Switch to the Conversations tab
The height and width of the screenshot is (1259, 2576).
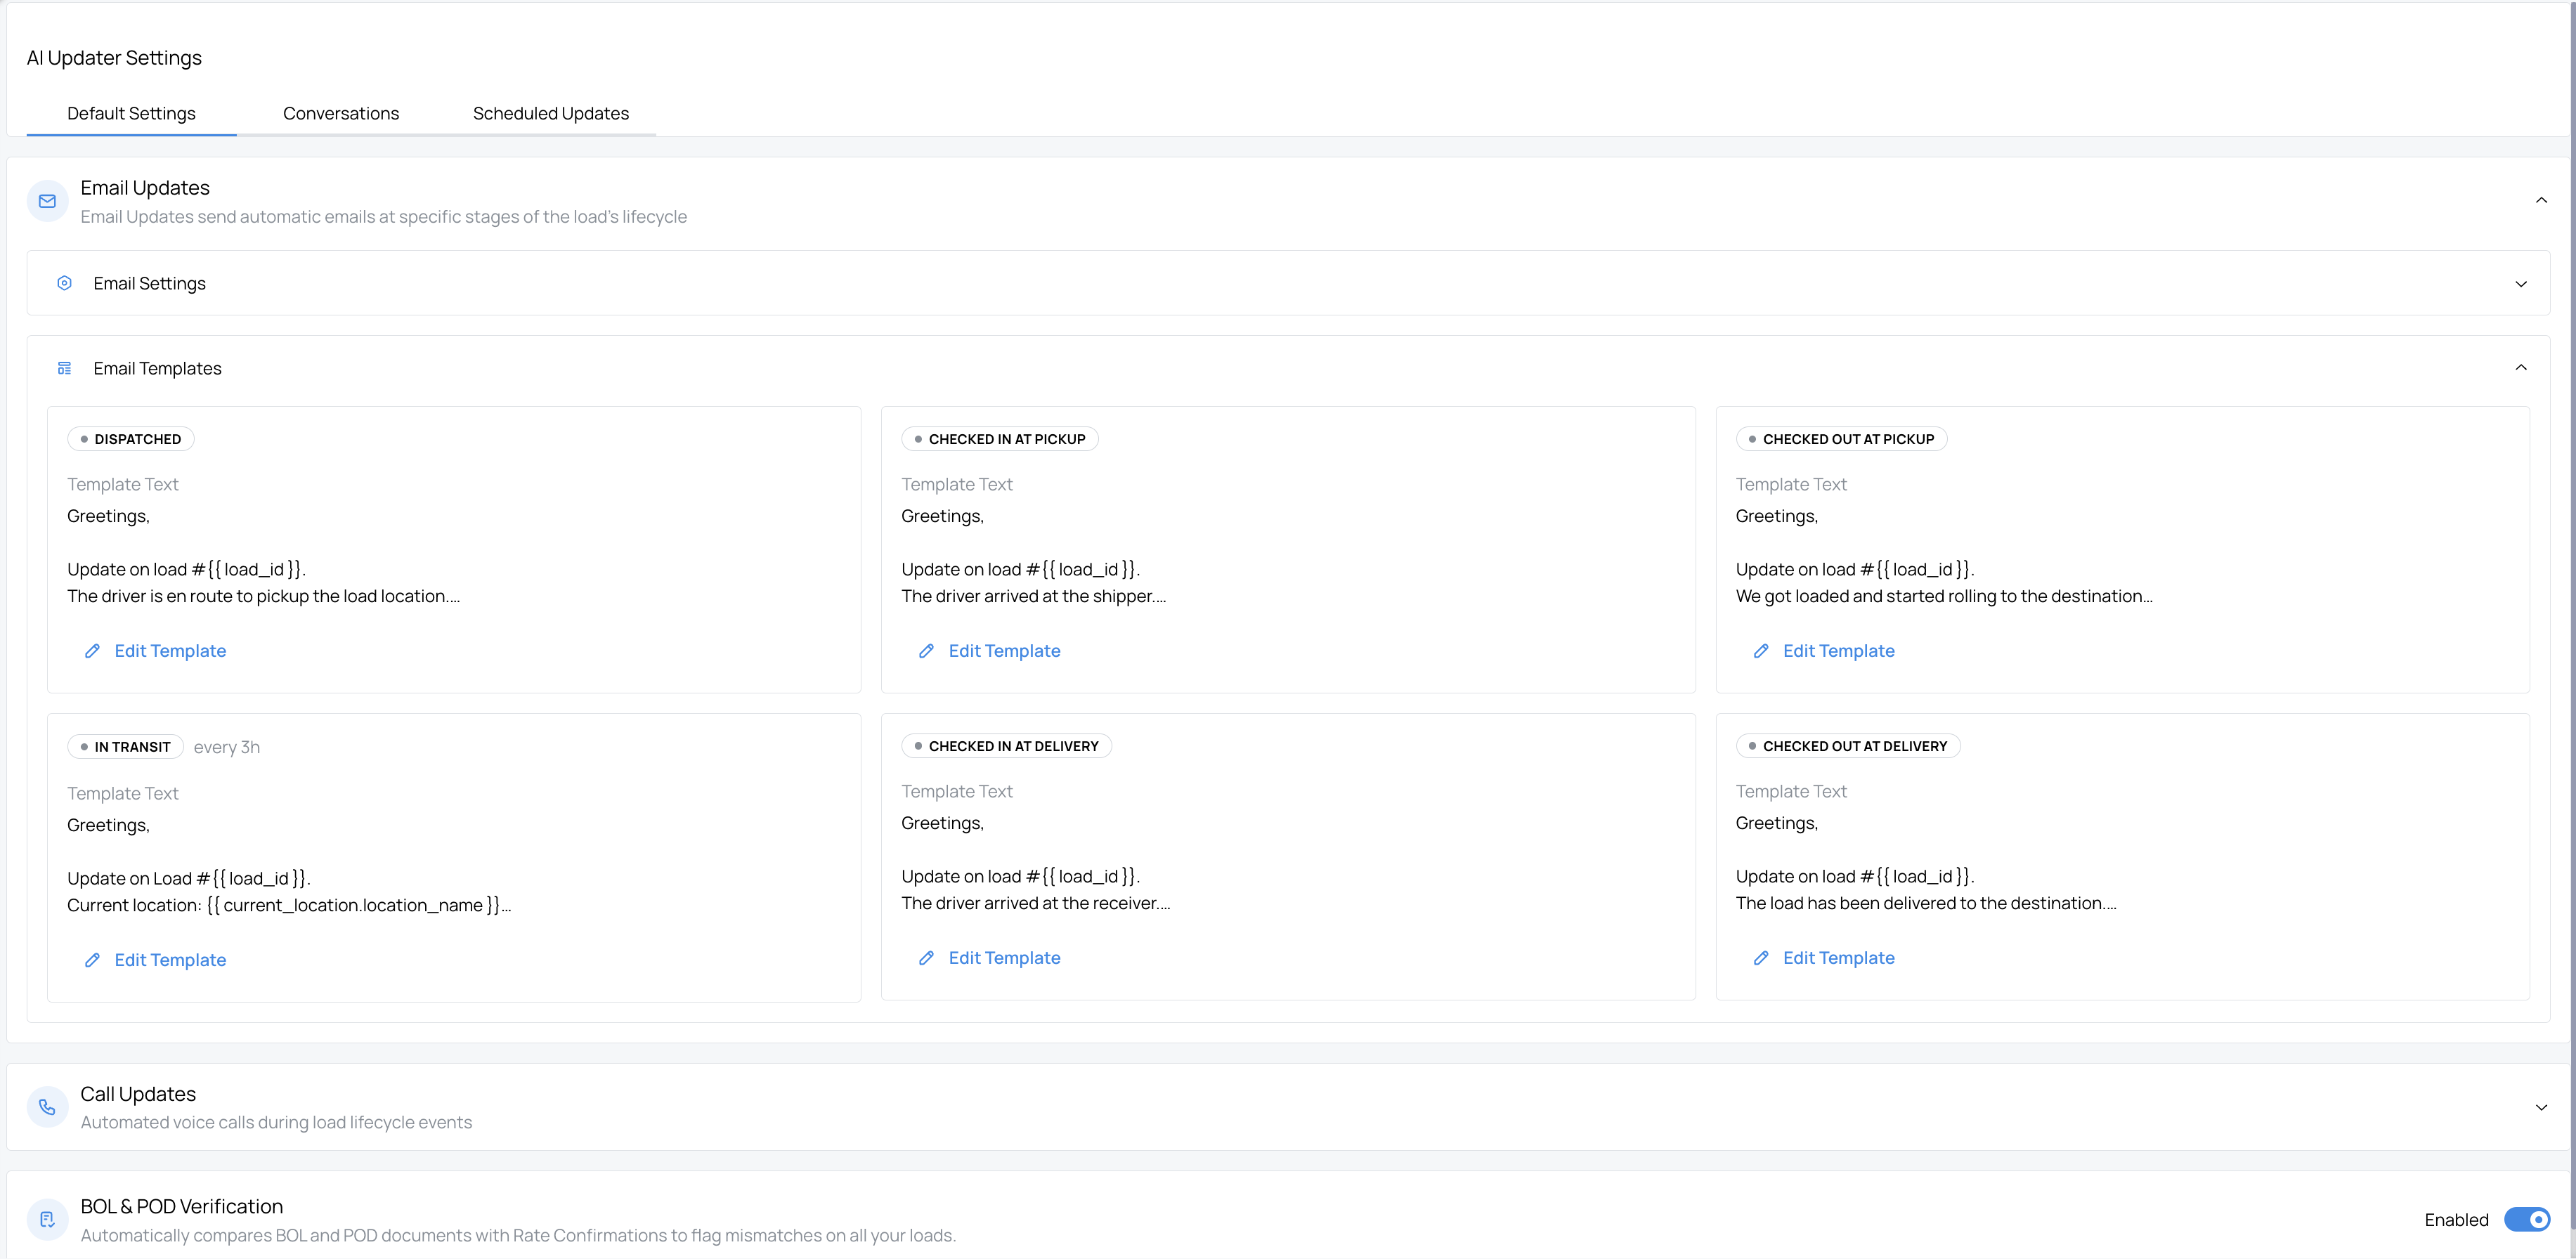click(x=340, y=113)
